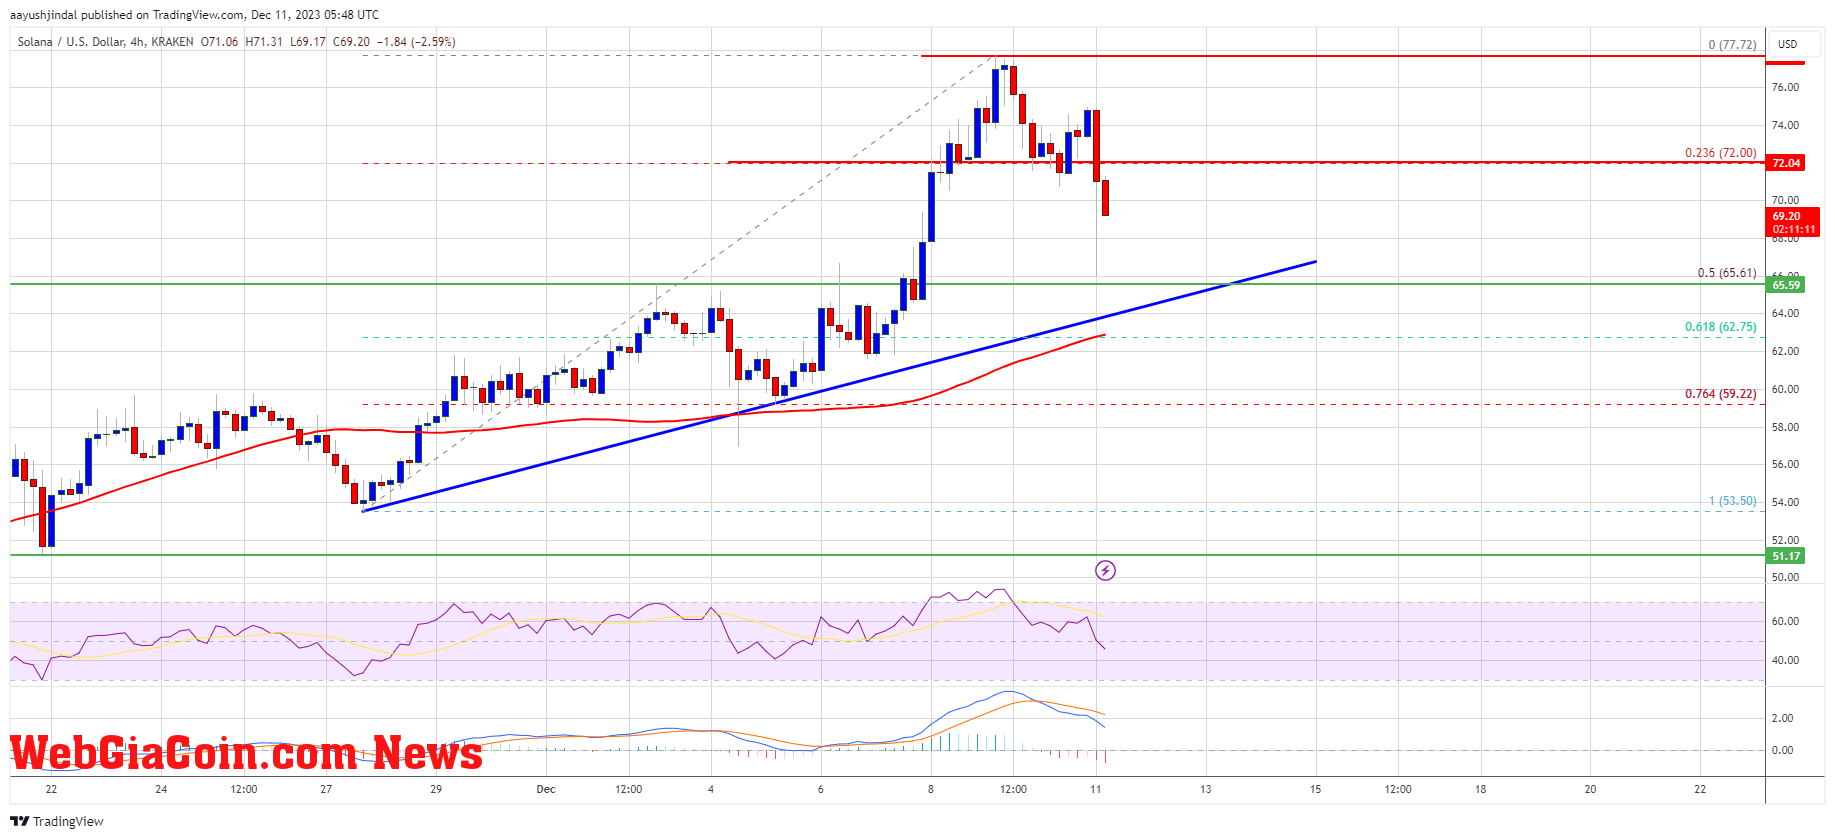
Task: Click the 60.00 RSI axis label
Action: coord(1784,621)
